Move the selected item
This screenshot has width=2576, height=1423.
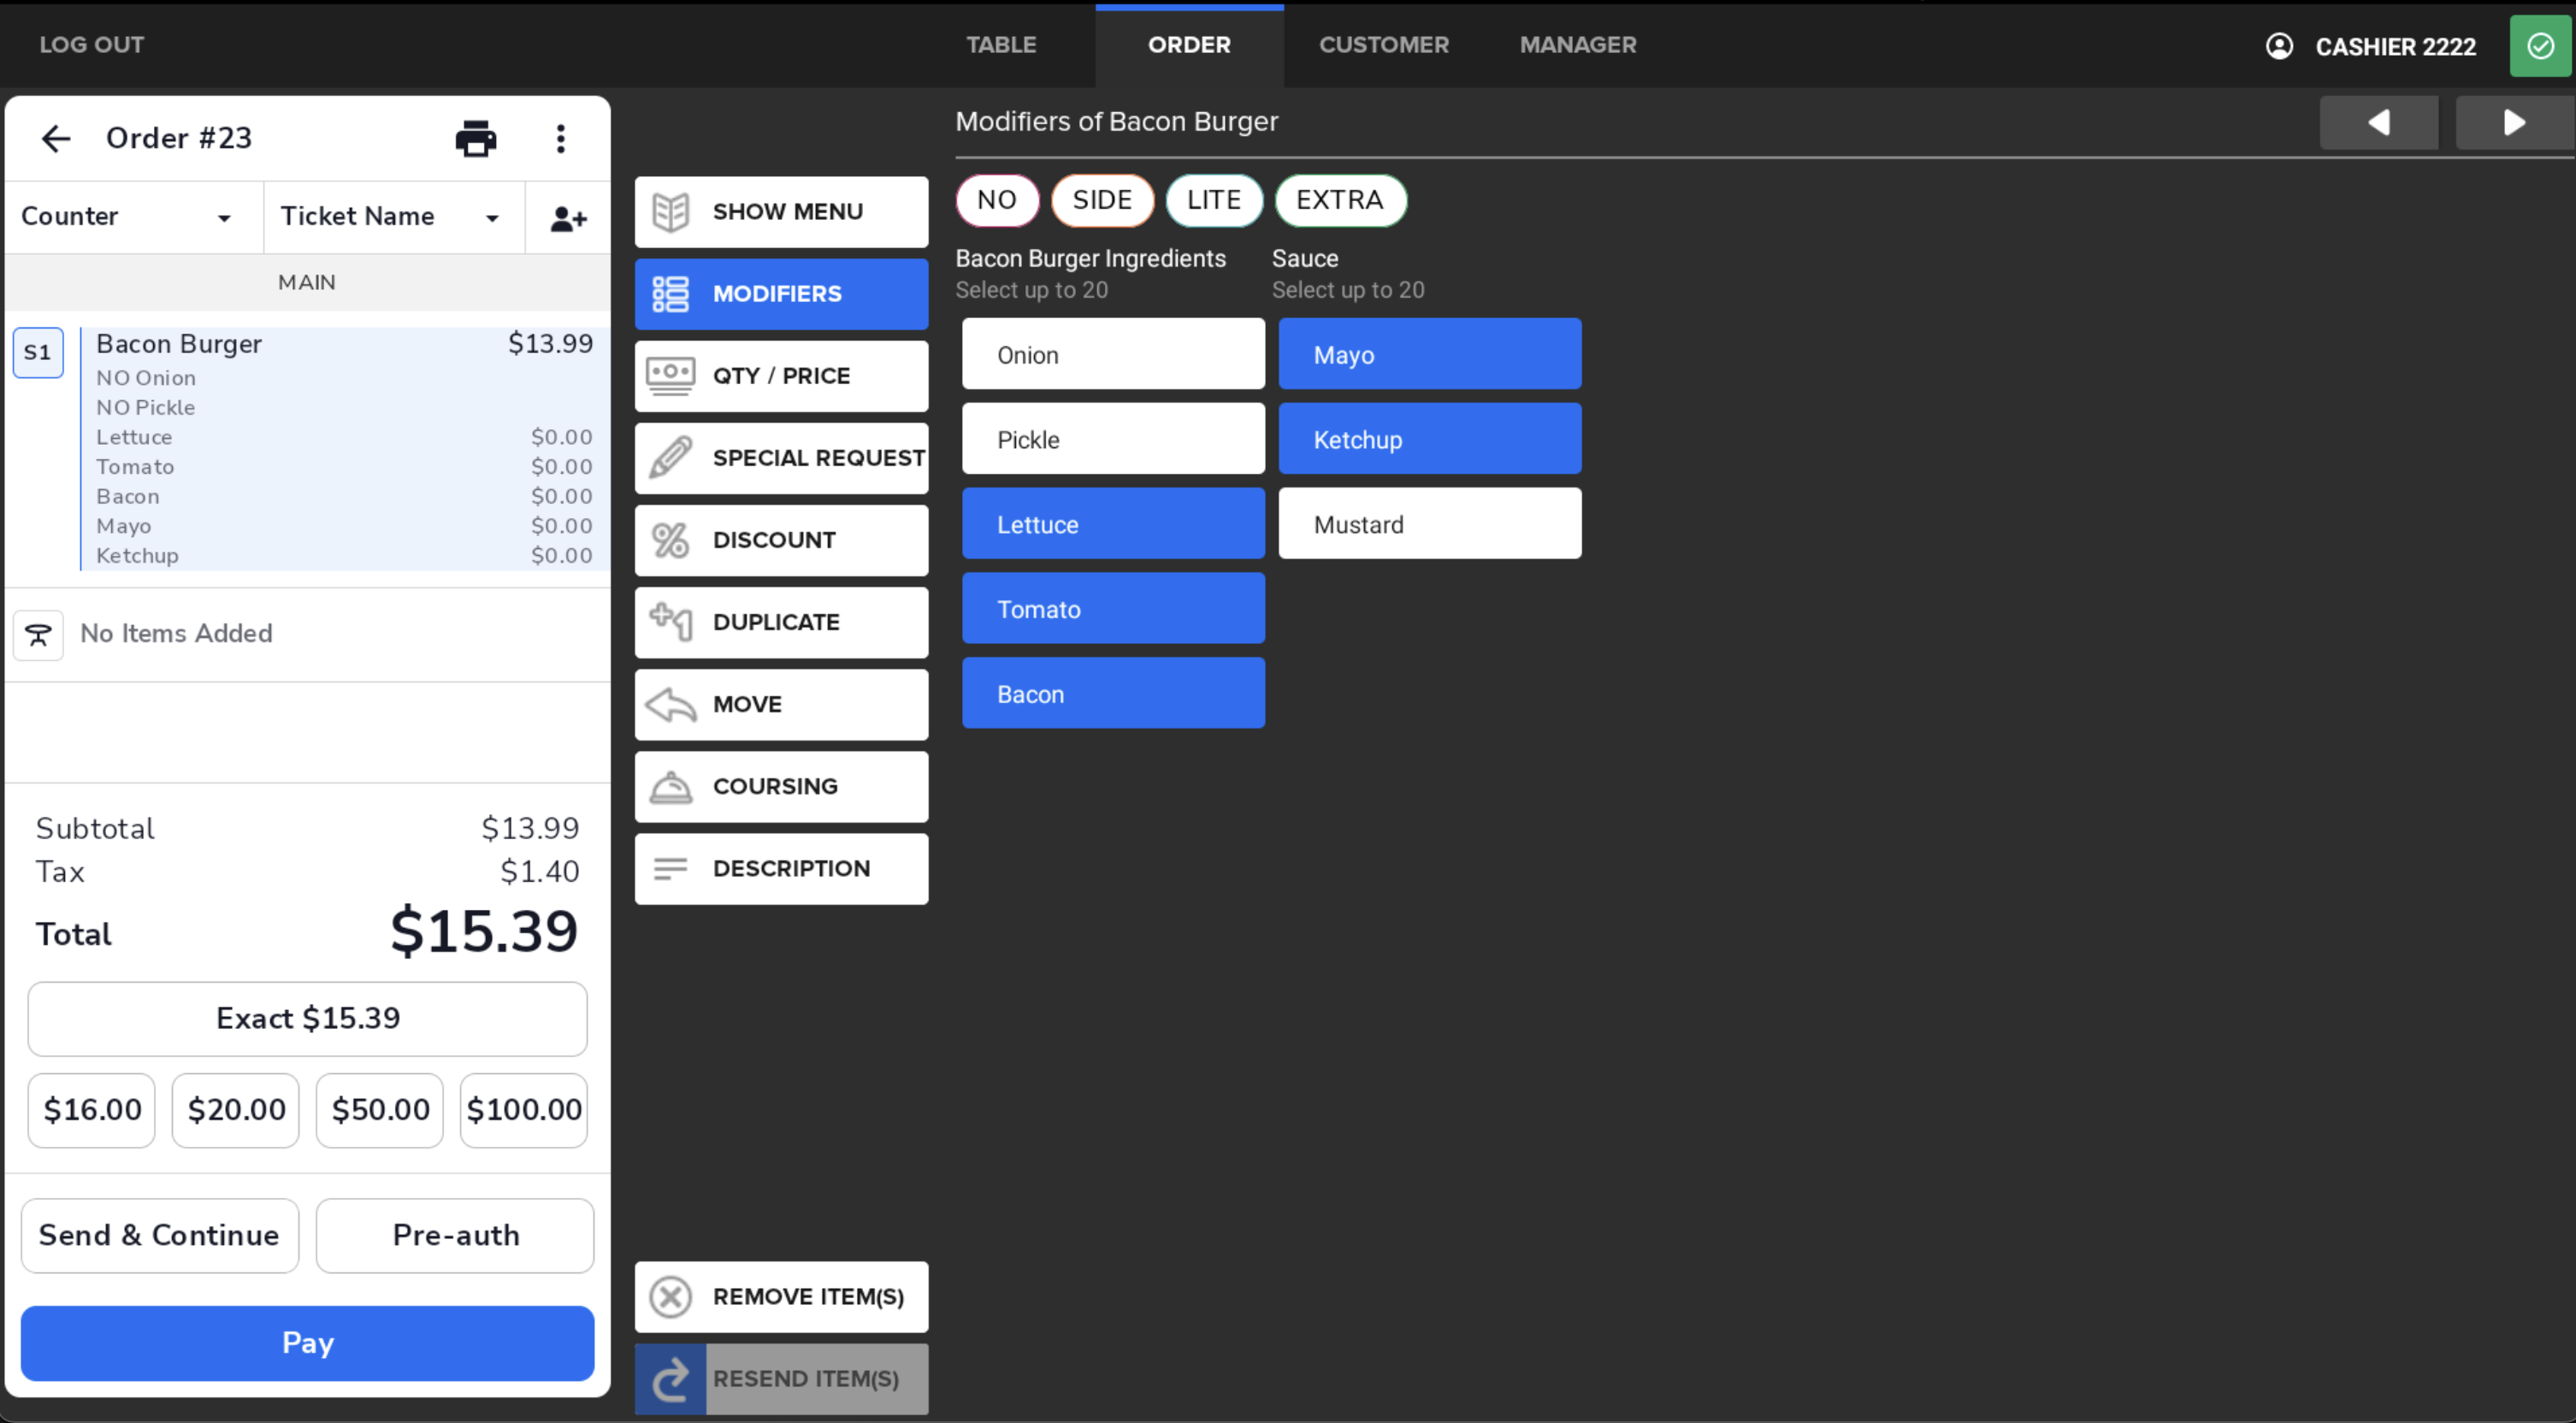(x=781, y=704)
